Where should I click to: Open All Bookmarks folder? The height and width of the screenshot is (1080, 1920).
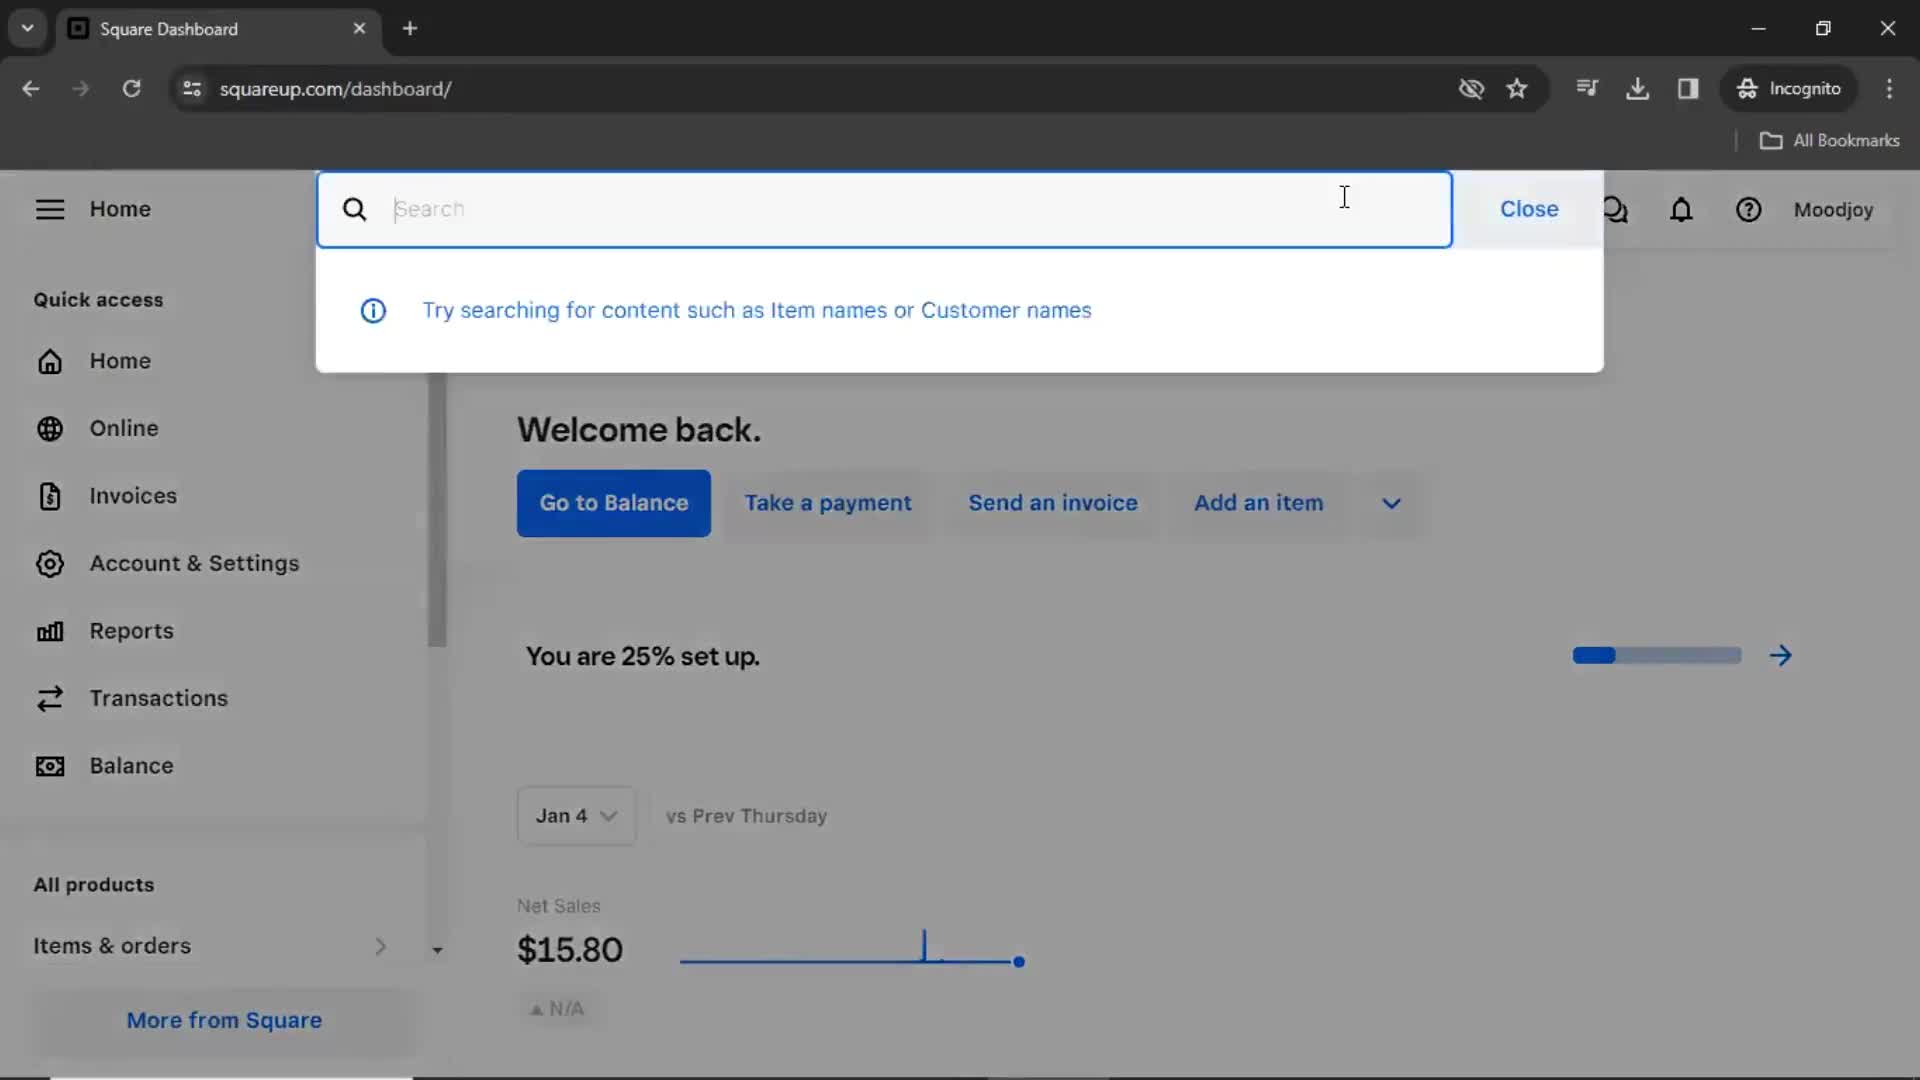(1830, 141)
